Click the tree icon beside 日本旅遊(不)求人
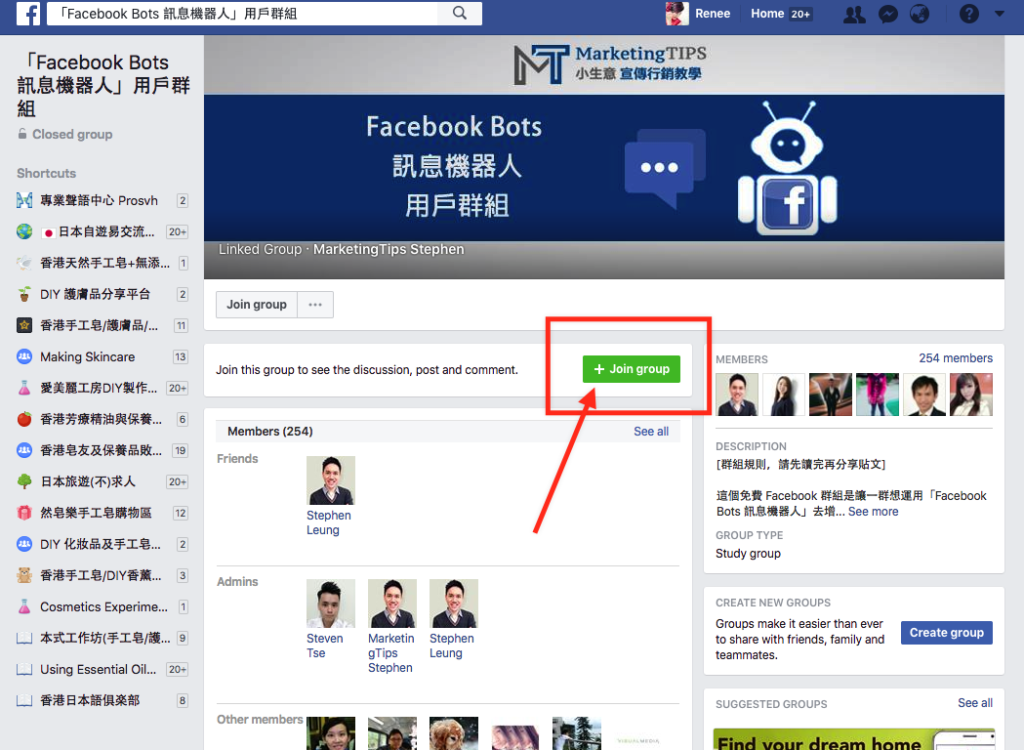Image resolution: width=1024 pixels, height=750 pixels. coord(24,482)
